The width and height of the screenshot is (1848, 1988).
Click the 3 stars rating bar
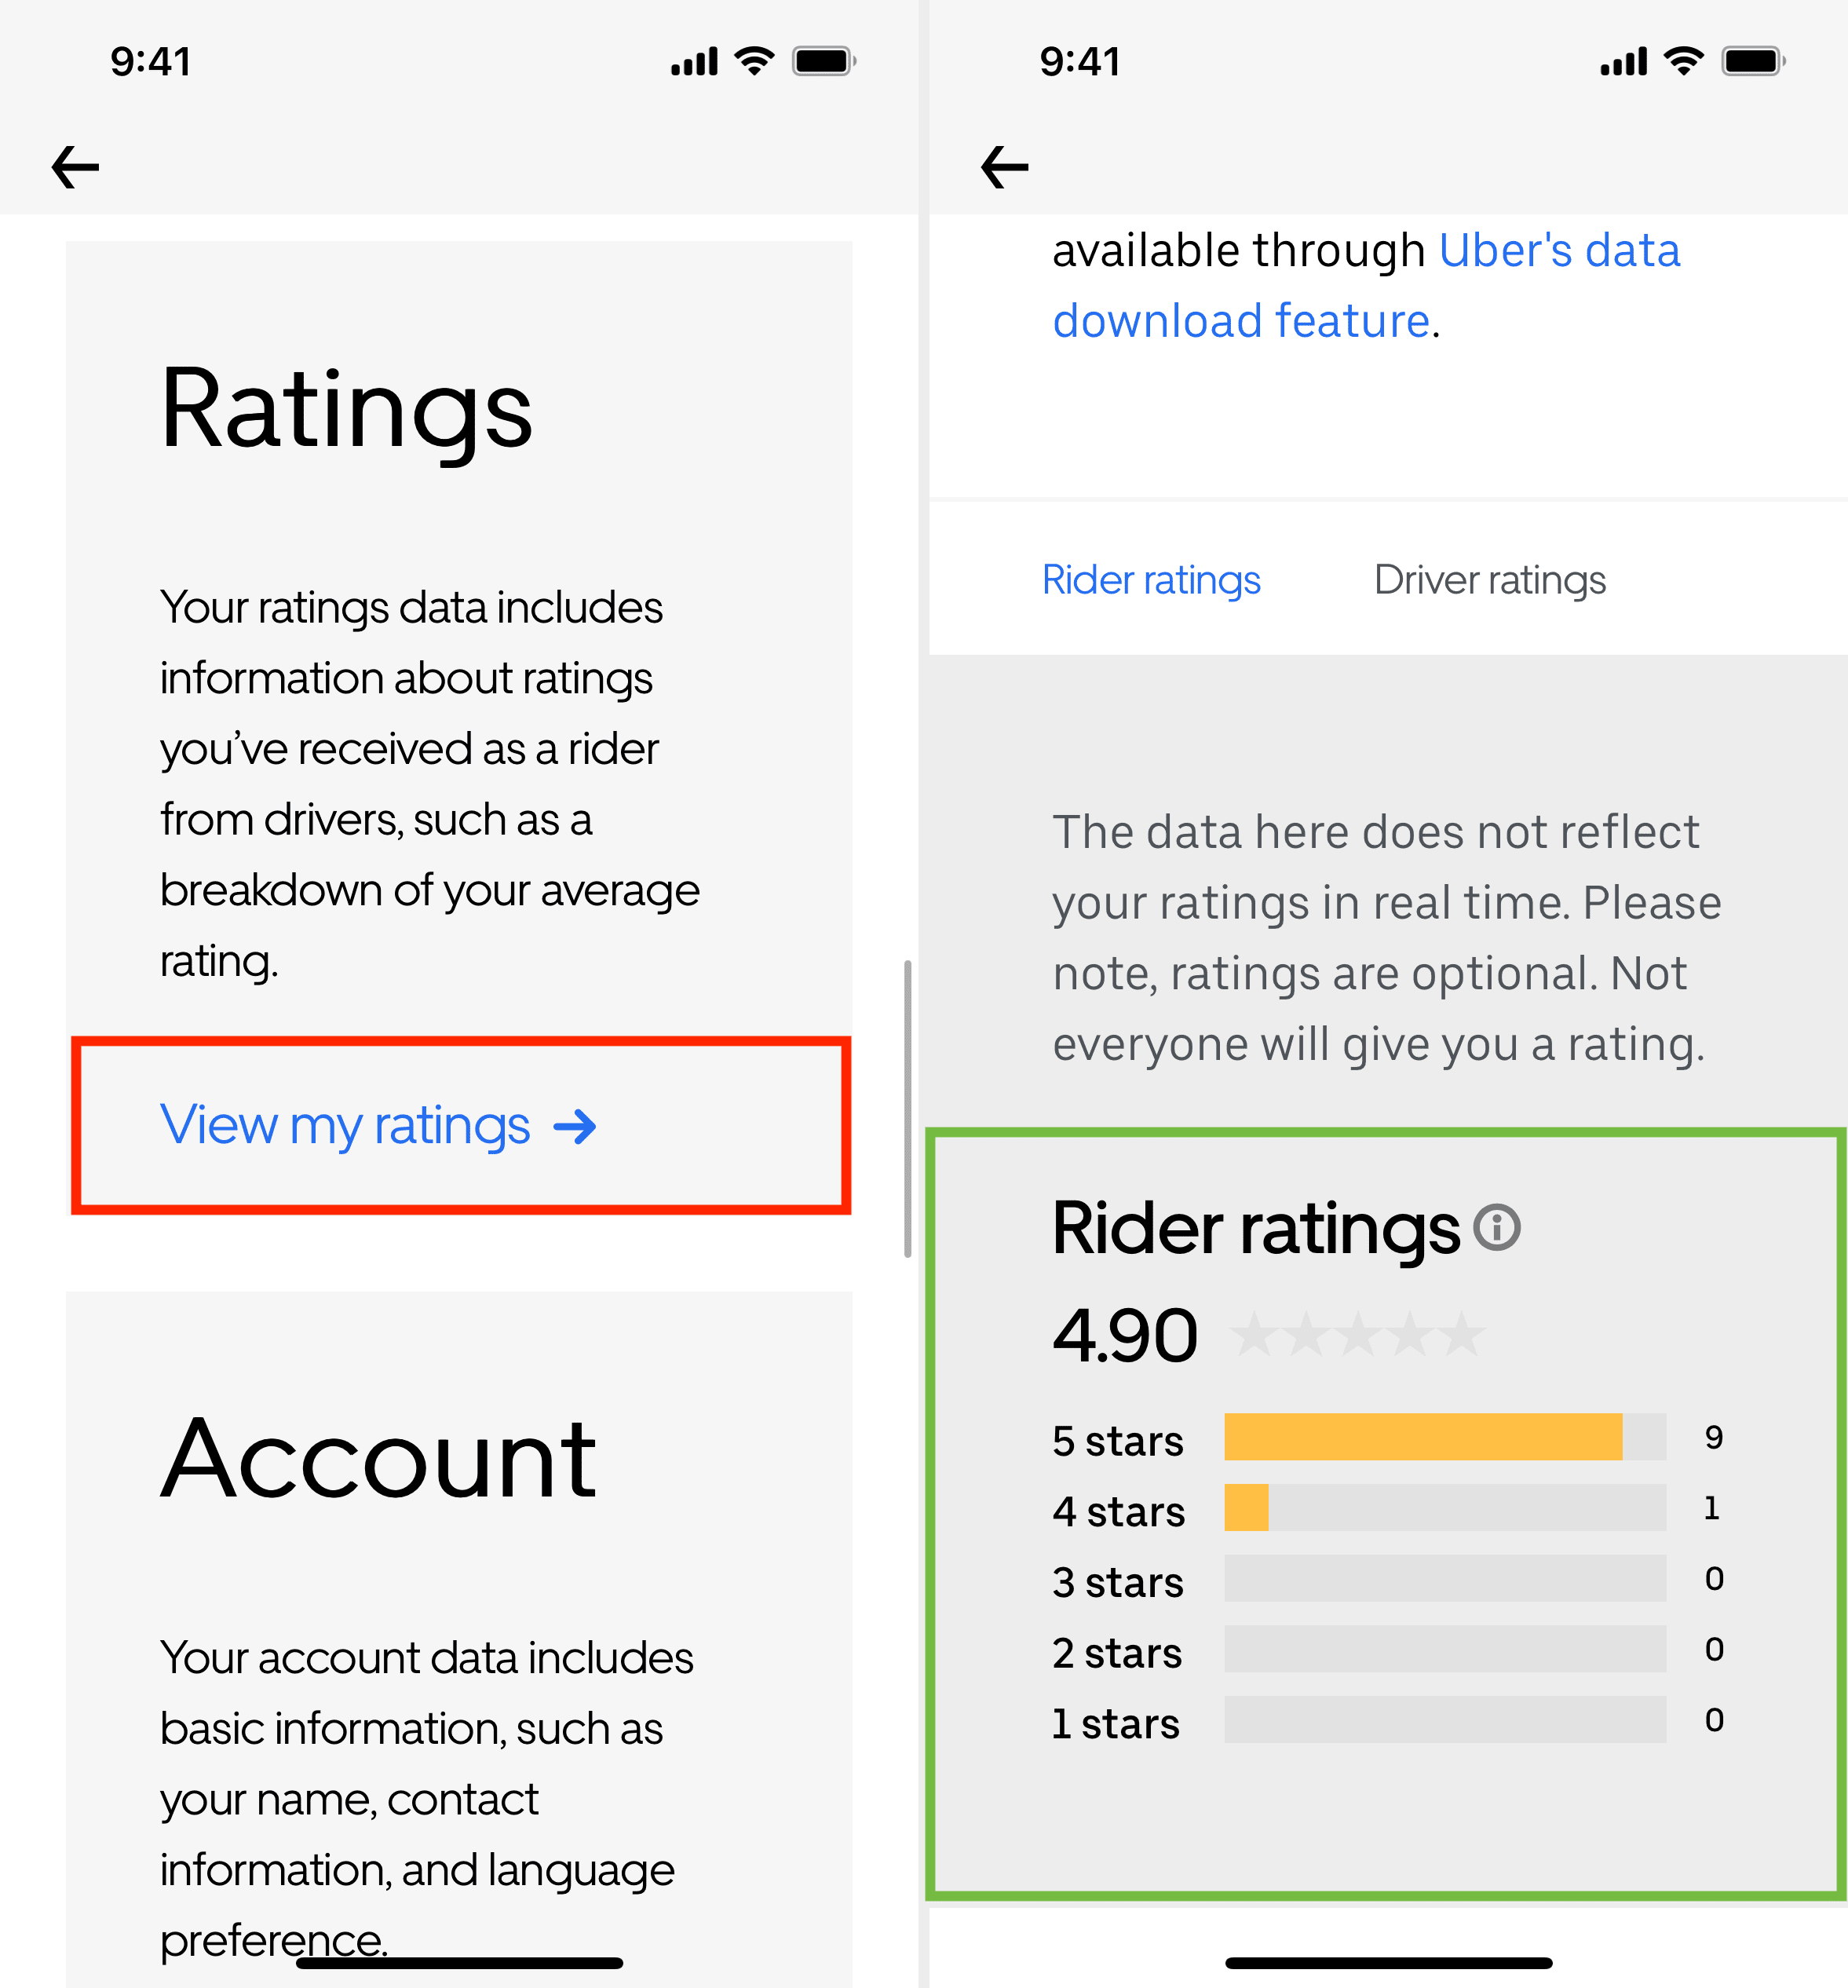pos(1445,1578)
